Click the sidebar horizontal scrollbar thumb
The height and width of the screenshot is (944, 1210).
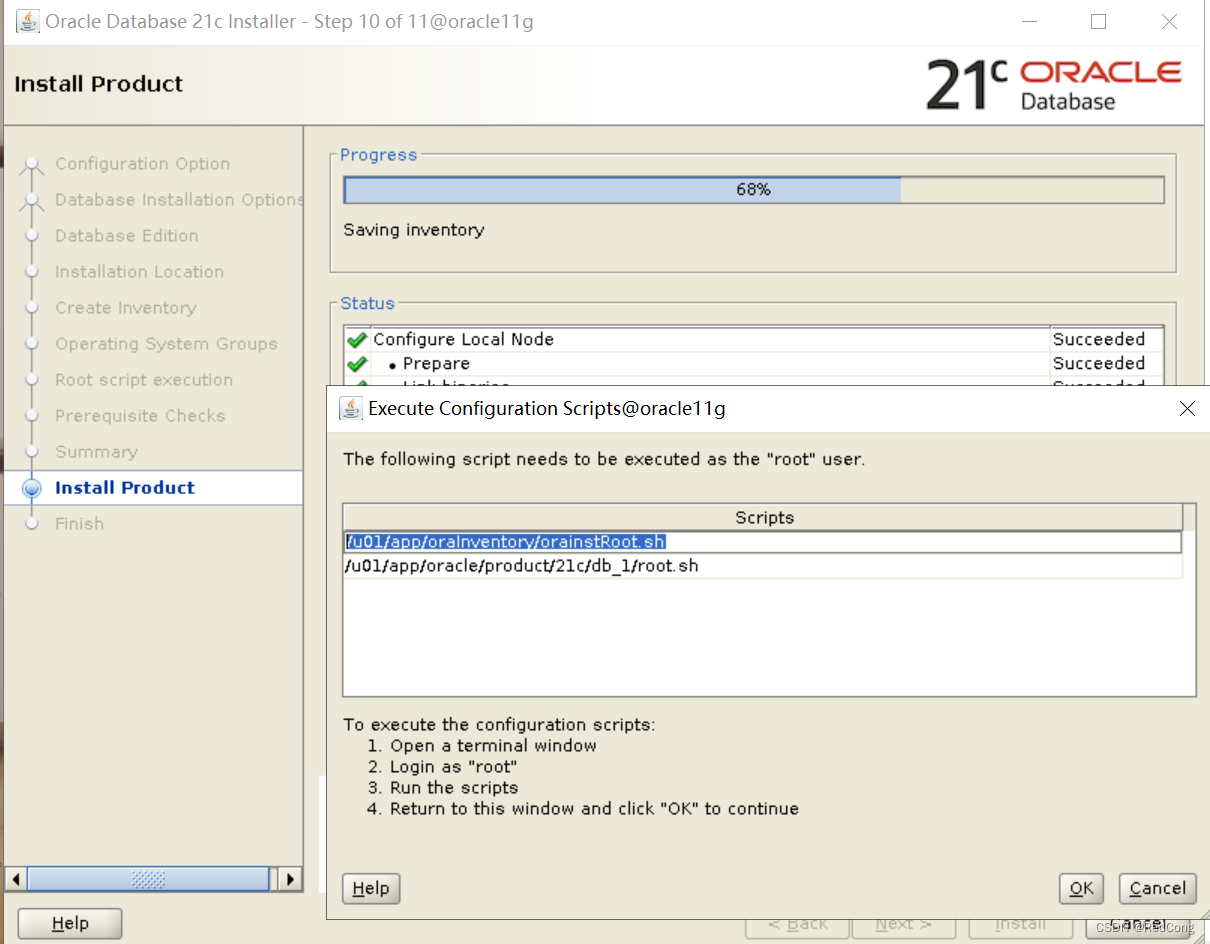click(x=148, y=879)
